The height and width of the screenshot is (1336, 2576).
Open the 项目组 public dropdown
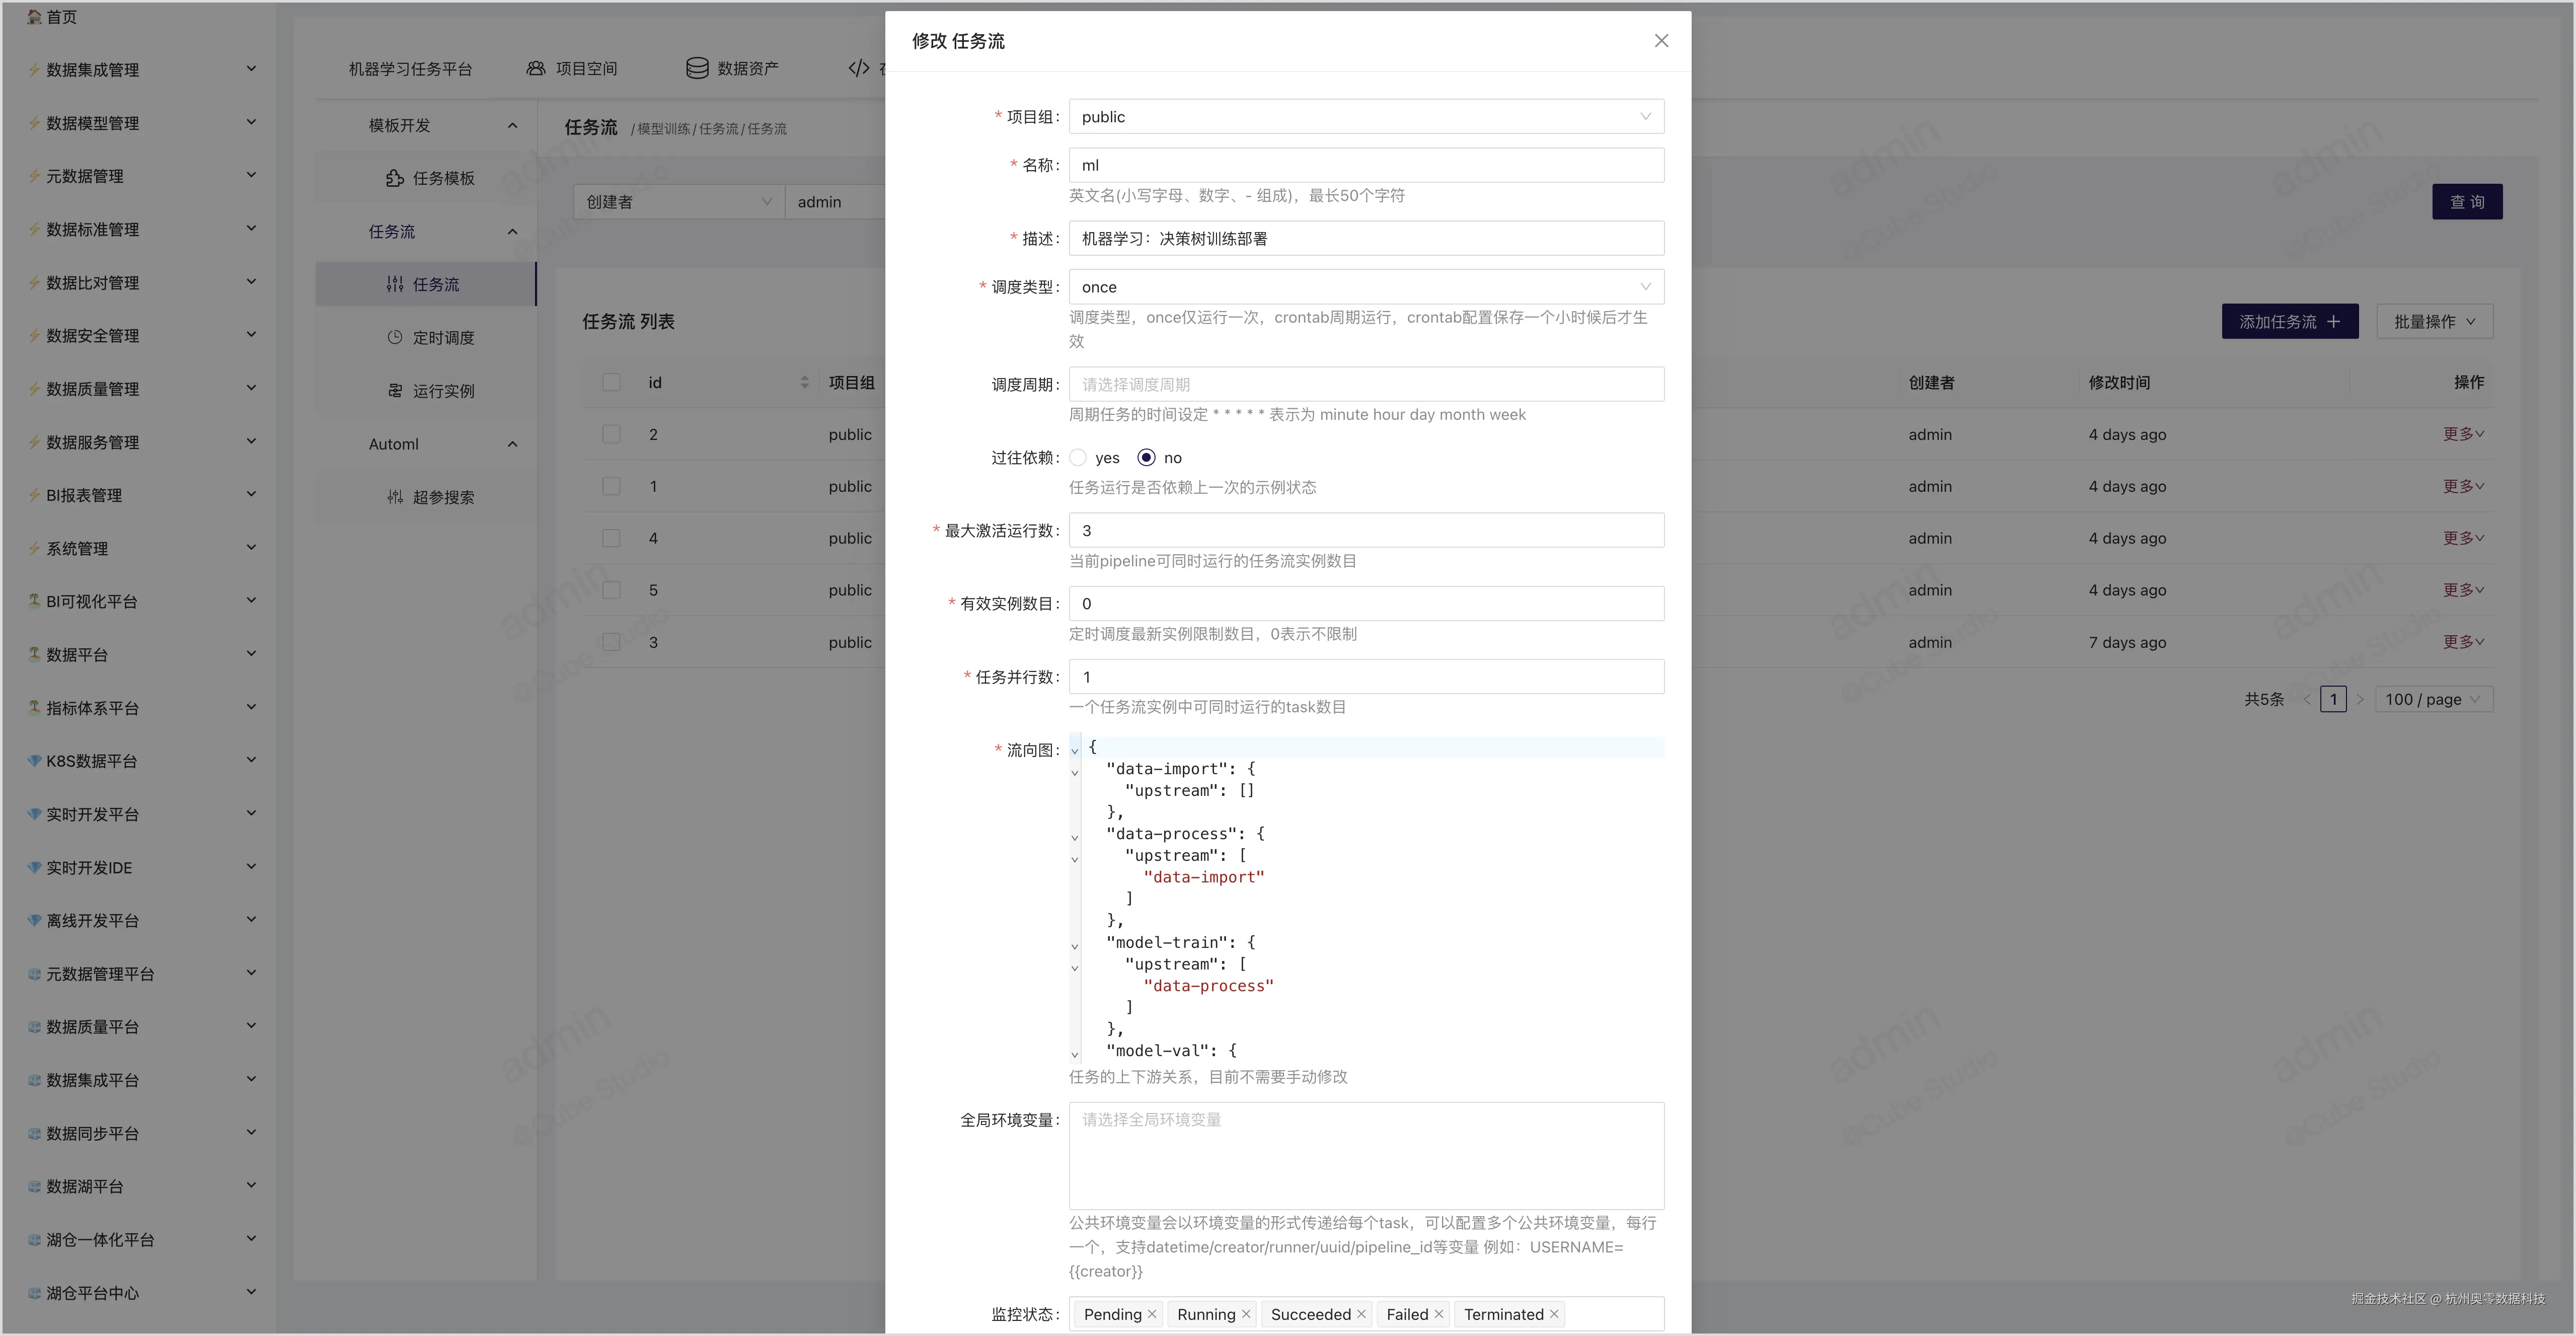1365,117
